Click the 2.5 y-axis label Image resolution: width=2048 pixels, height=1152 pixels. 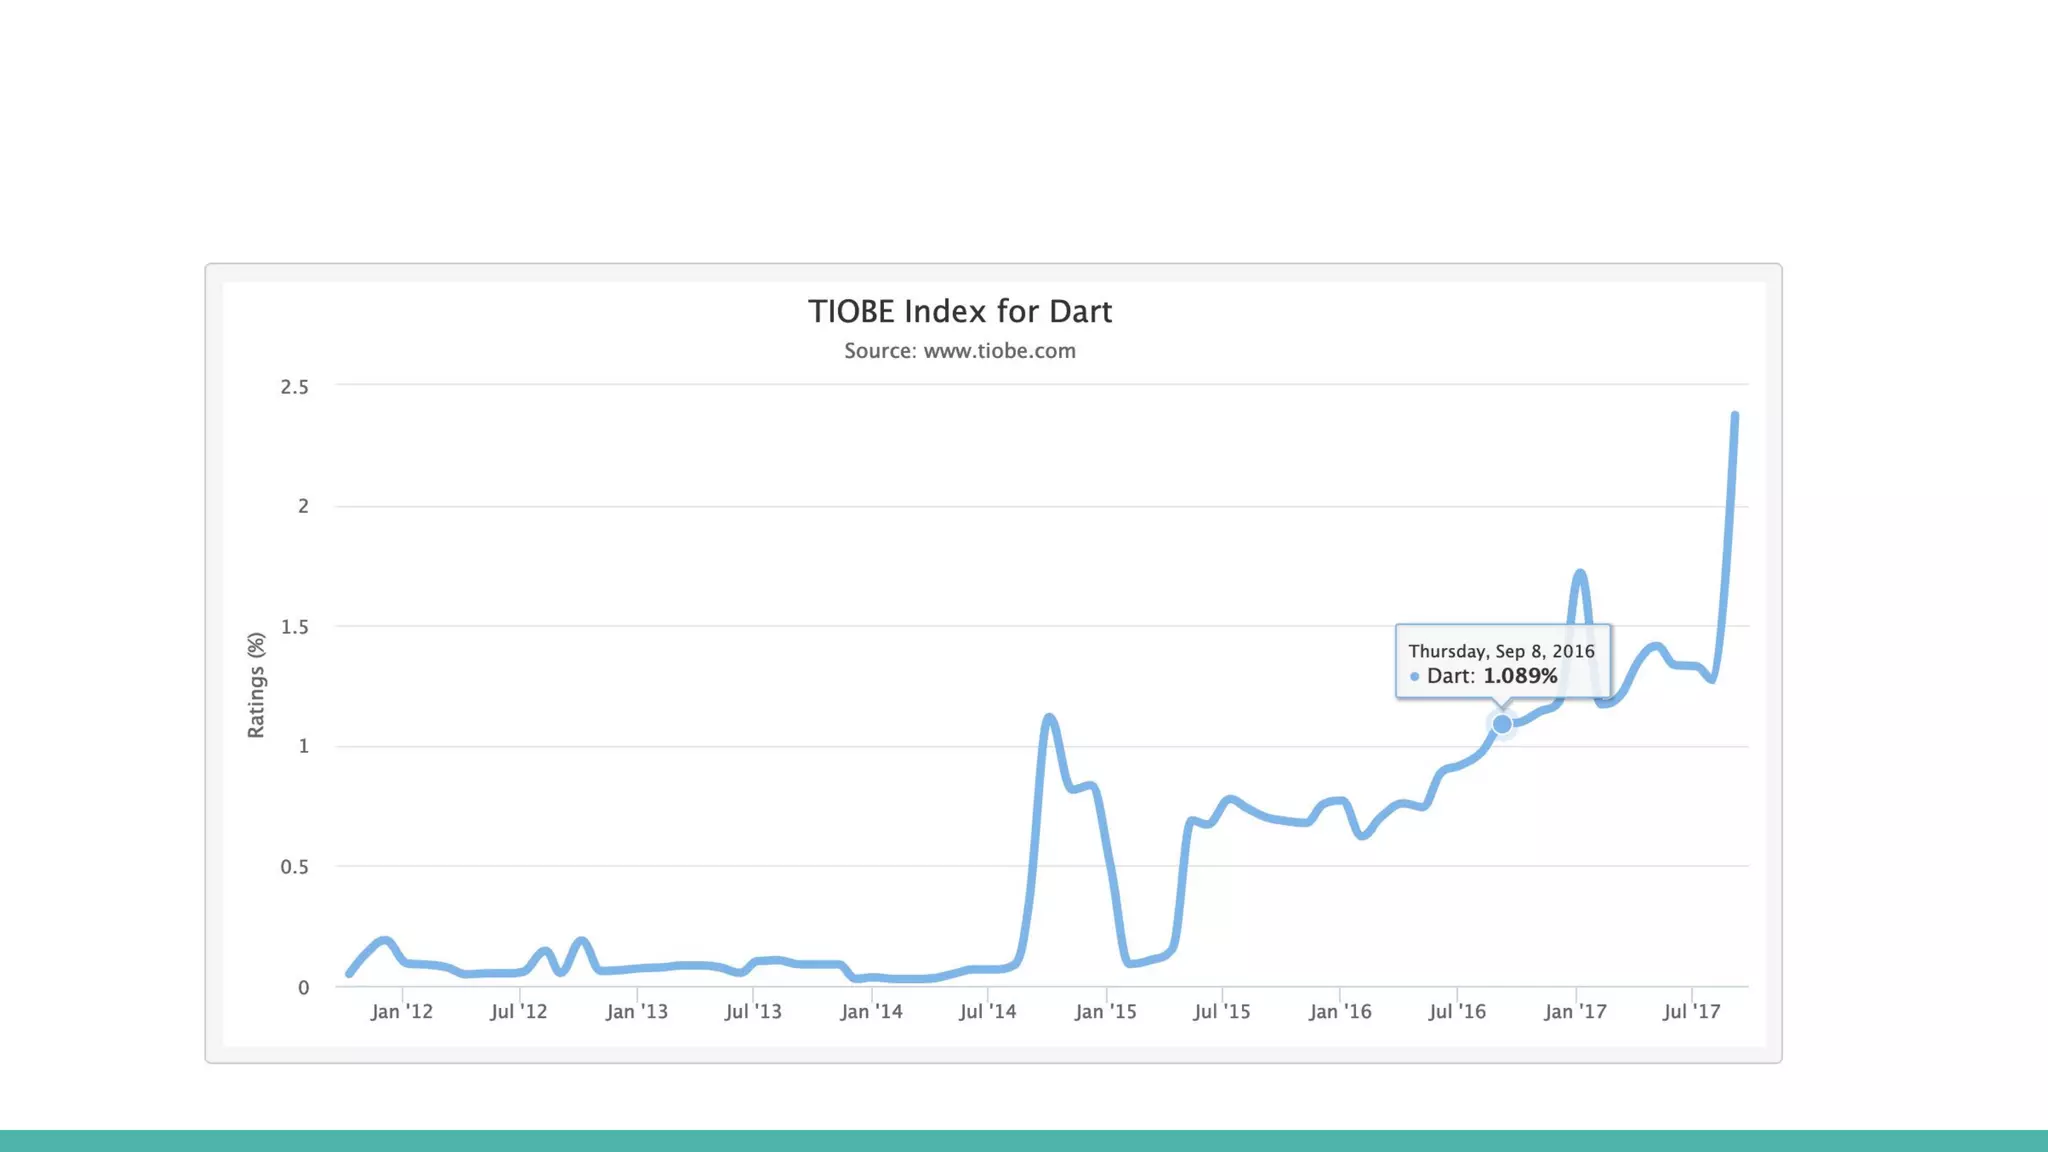[294, 387]
